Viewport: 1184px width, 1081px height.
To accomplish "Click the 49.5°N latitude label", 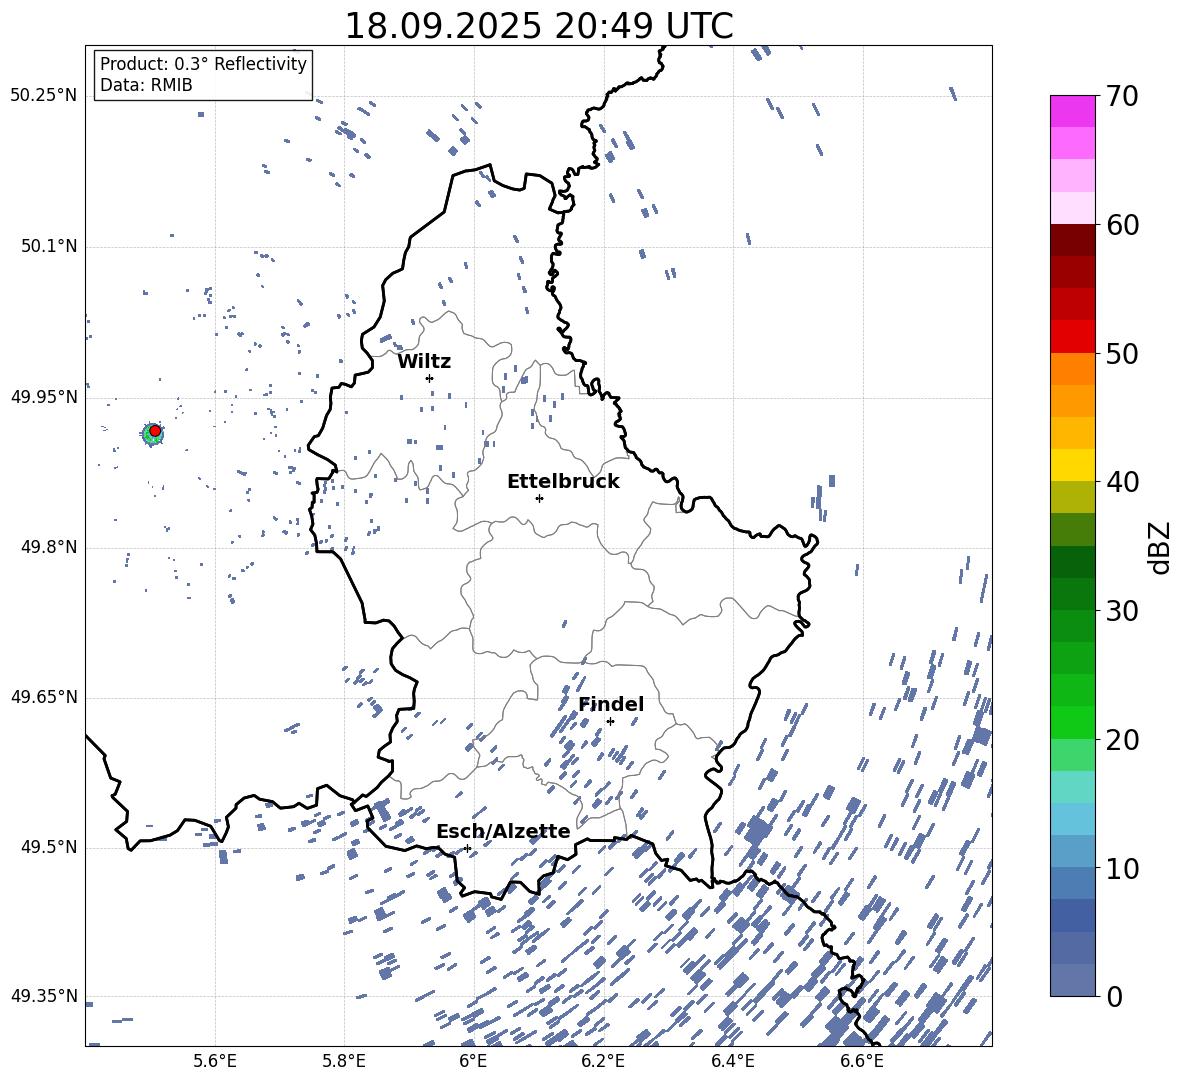I will click(48, 847).
